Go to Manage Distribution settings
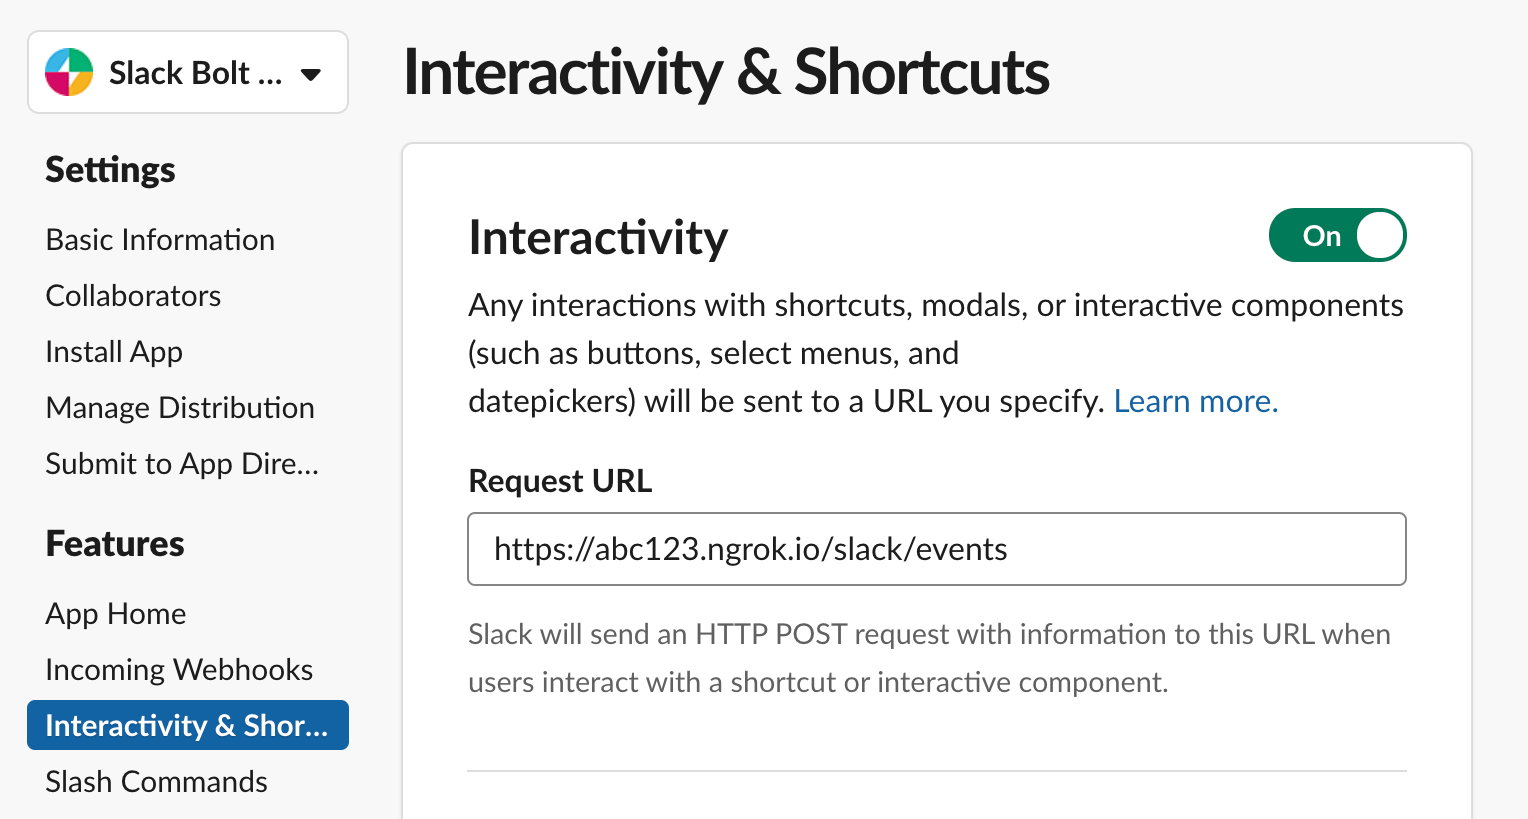Image resolution: width=1528 pixels, height=819 pixels. (x=180, y=407)
